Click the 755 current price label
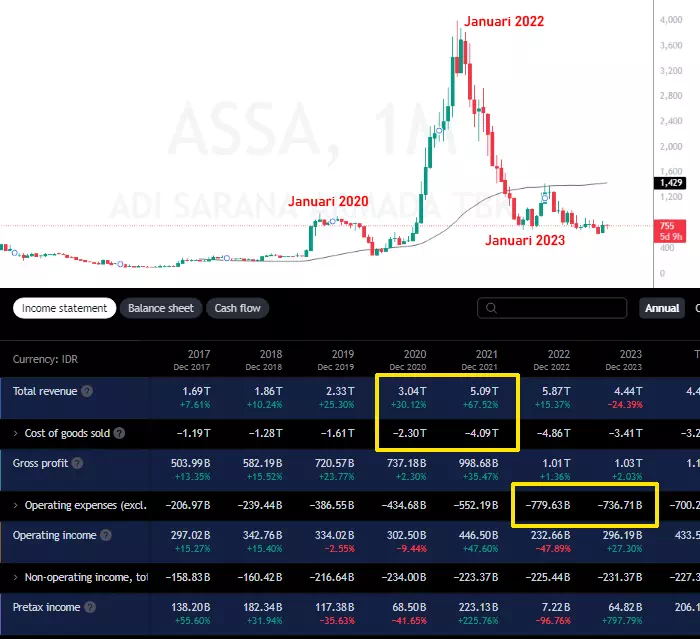This screenshot has width=700, height=639. coord(670,231)
